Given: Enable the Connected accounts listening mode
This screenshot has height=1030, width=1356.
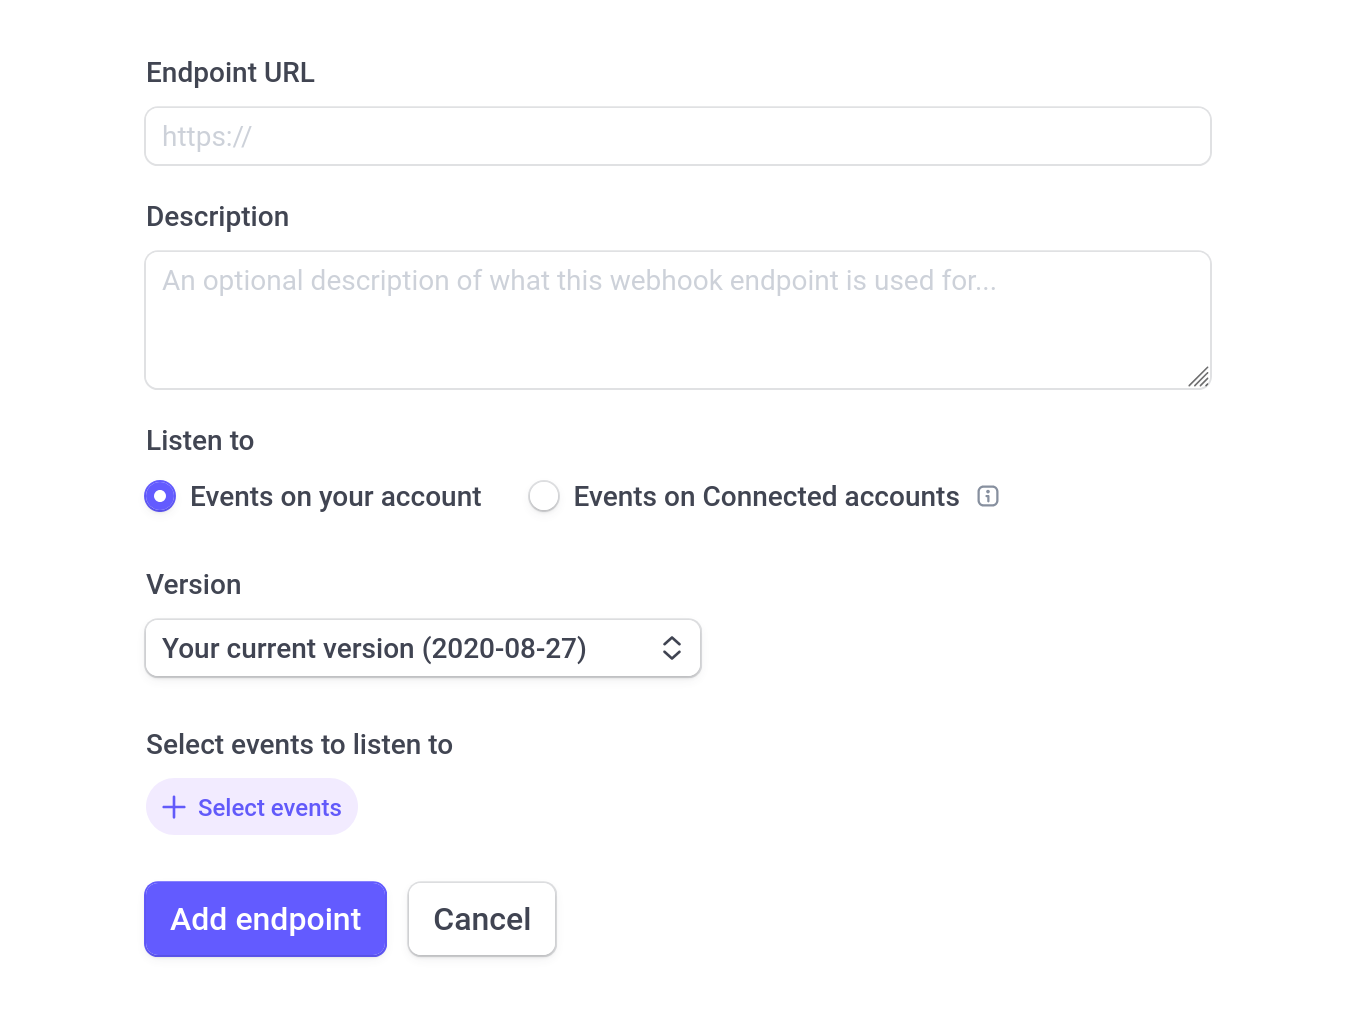Looking at the screenshot, I should 544,496.
